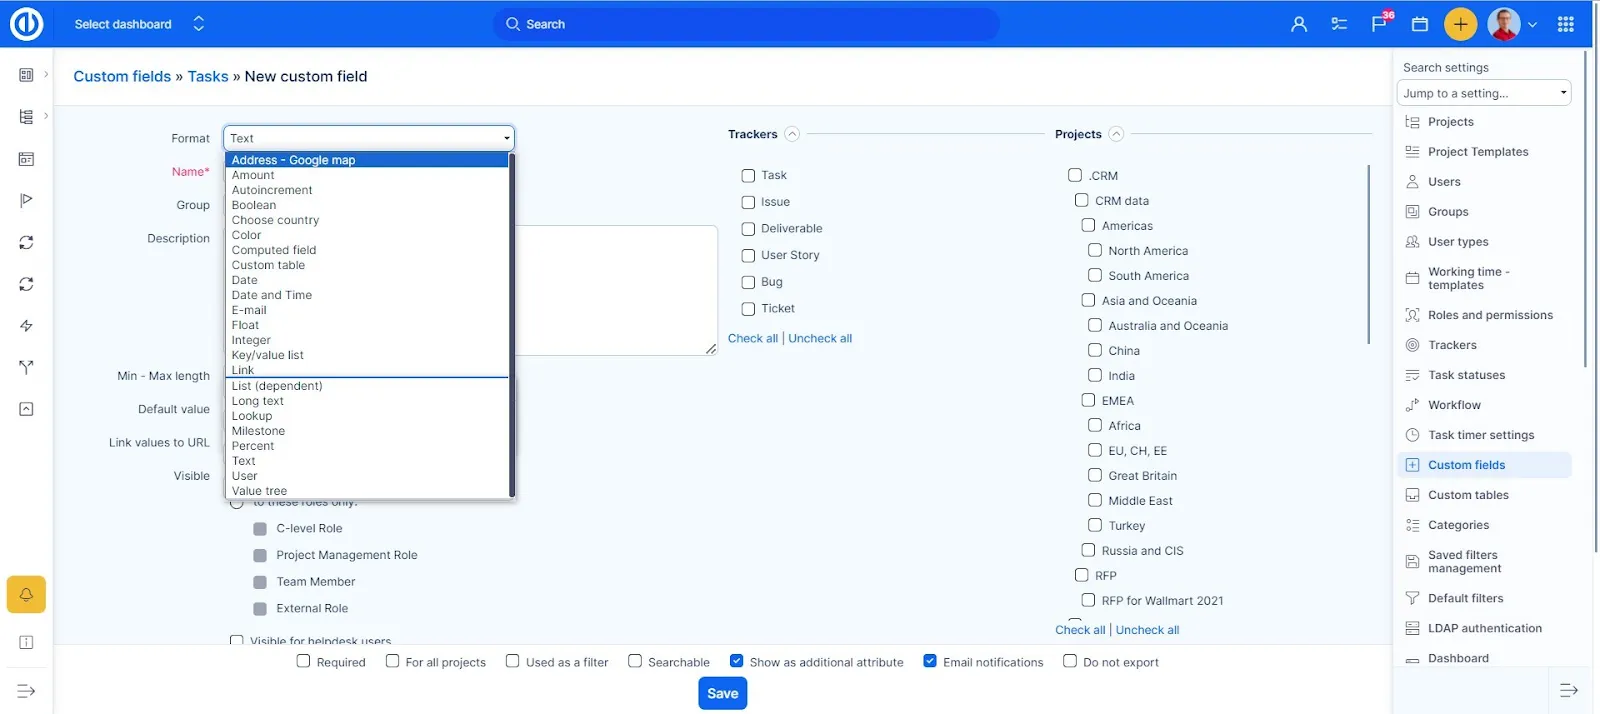Collapse the Projects section chevron

click(1116, 134)
